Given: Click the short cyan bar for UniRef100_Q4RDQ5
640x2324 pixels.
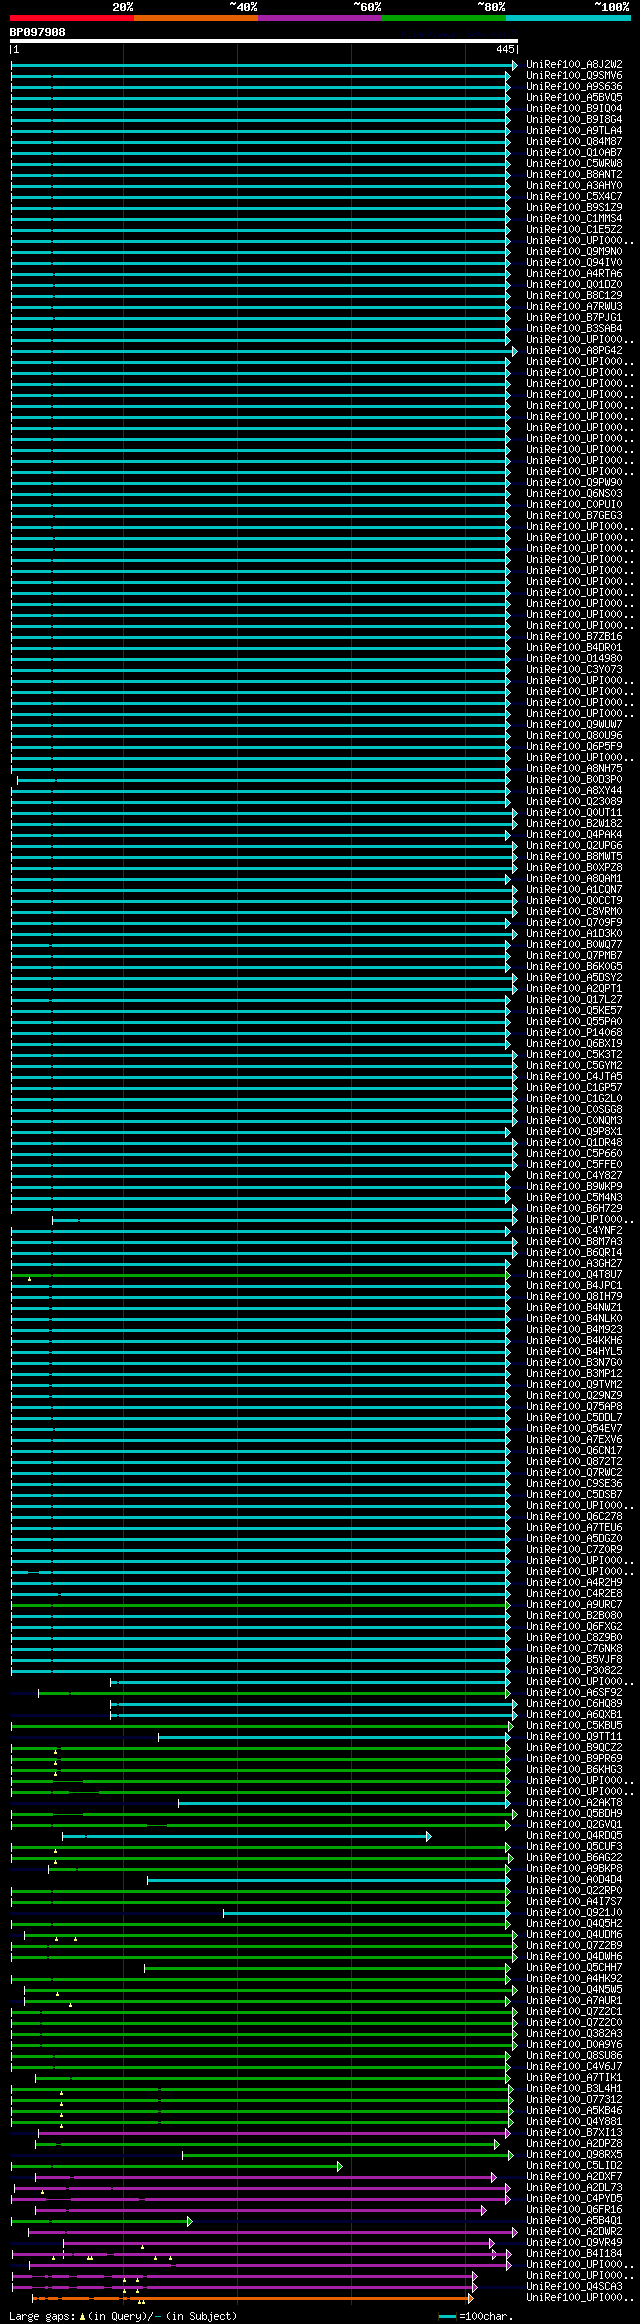Looking at the screenshot, I should [247, 1836].
